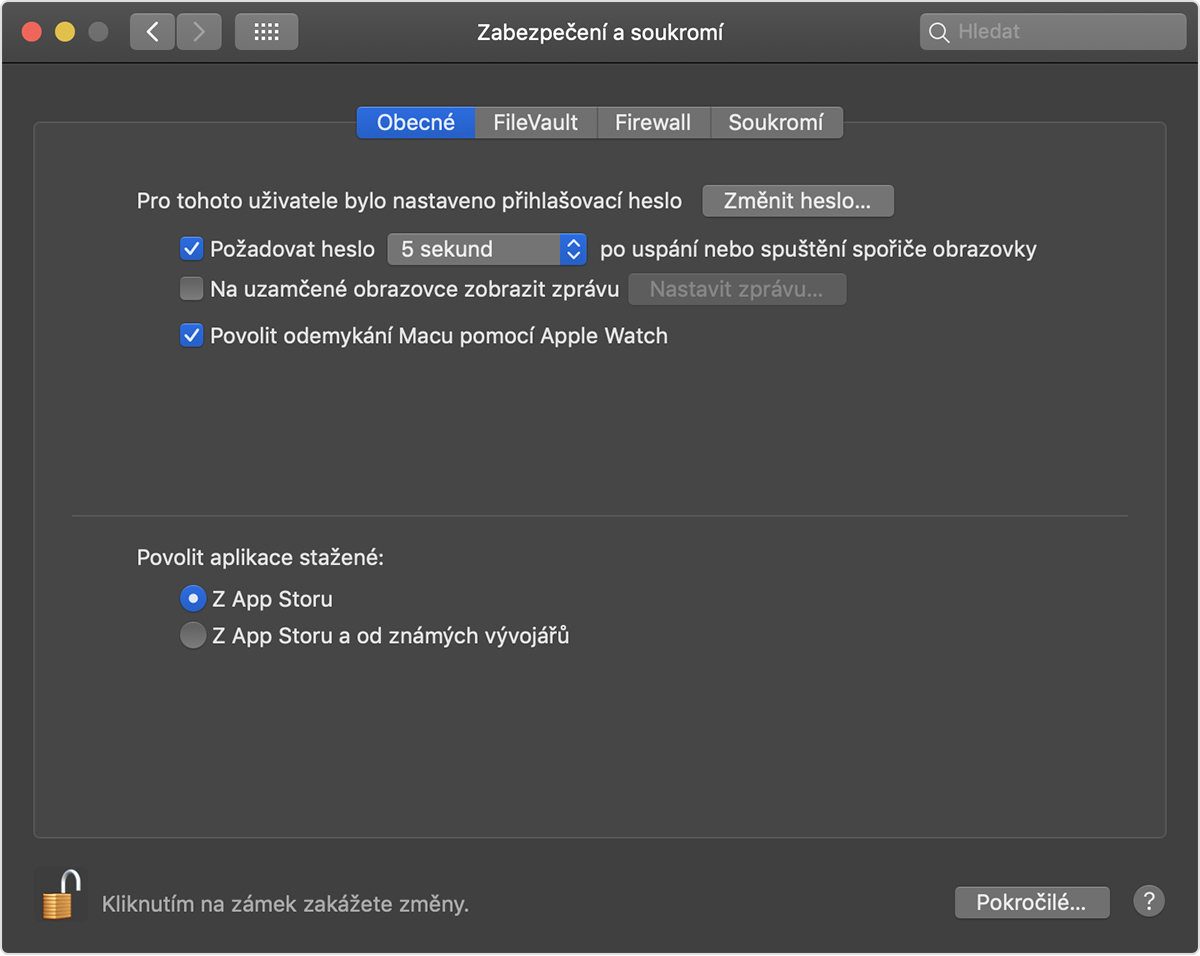Click the red close window button
Screen dimensions: 1200x956
coord(32,32)
